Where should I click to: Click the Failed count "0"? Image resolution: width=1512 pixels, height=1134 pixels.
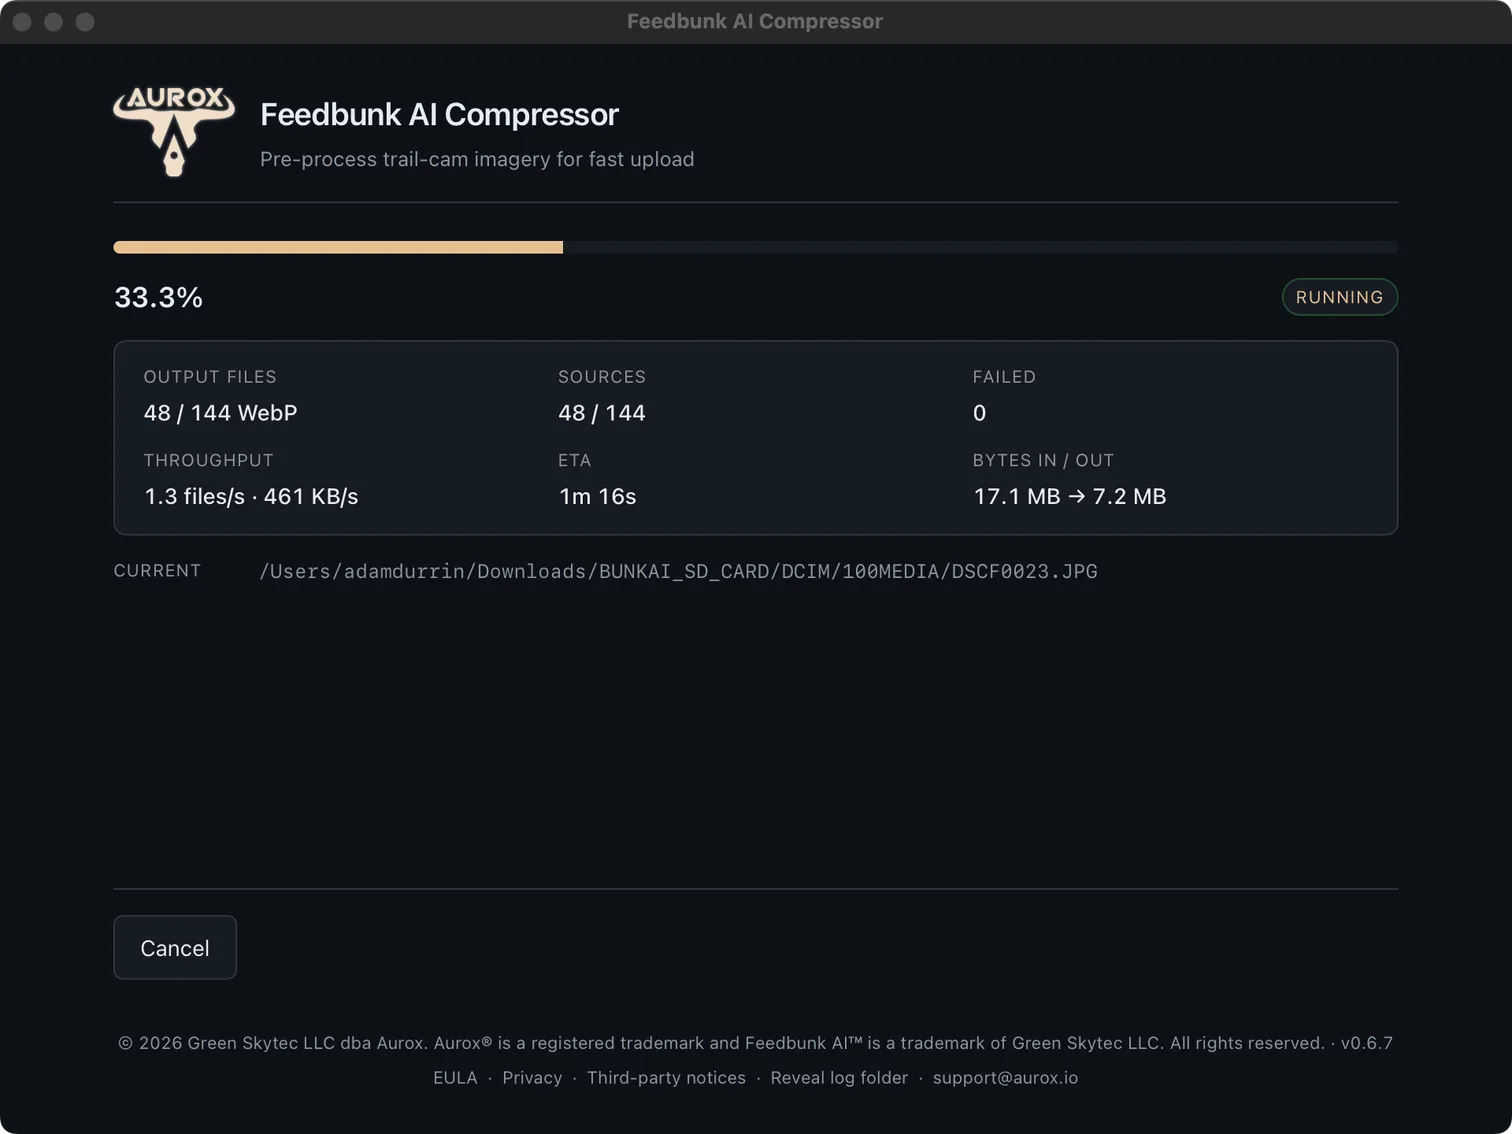click(980, 413)
